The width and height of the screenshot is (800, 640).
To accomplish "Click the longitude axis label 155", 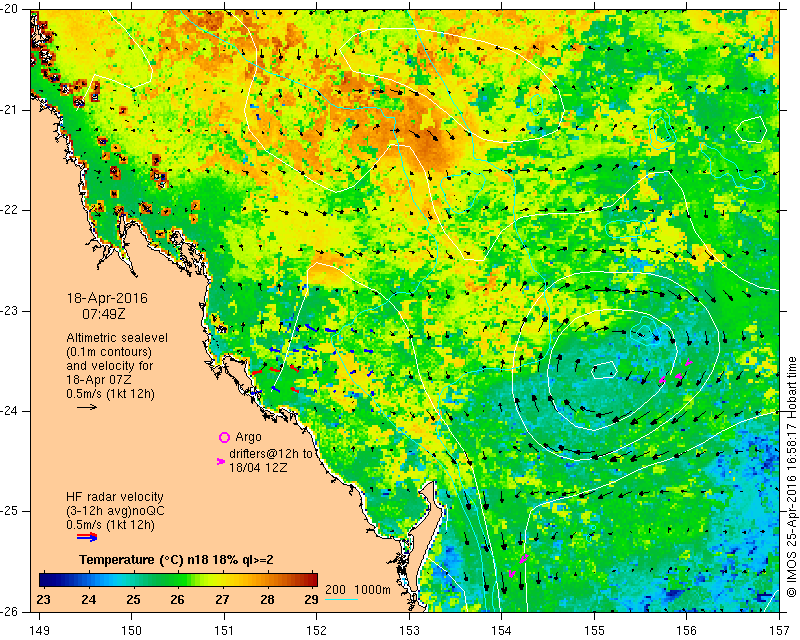I will (594, 631).
